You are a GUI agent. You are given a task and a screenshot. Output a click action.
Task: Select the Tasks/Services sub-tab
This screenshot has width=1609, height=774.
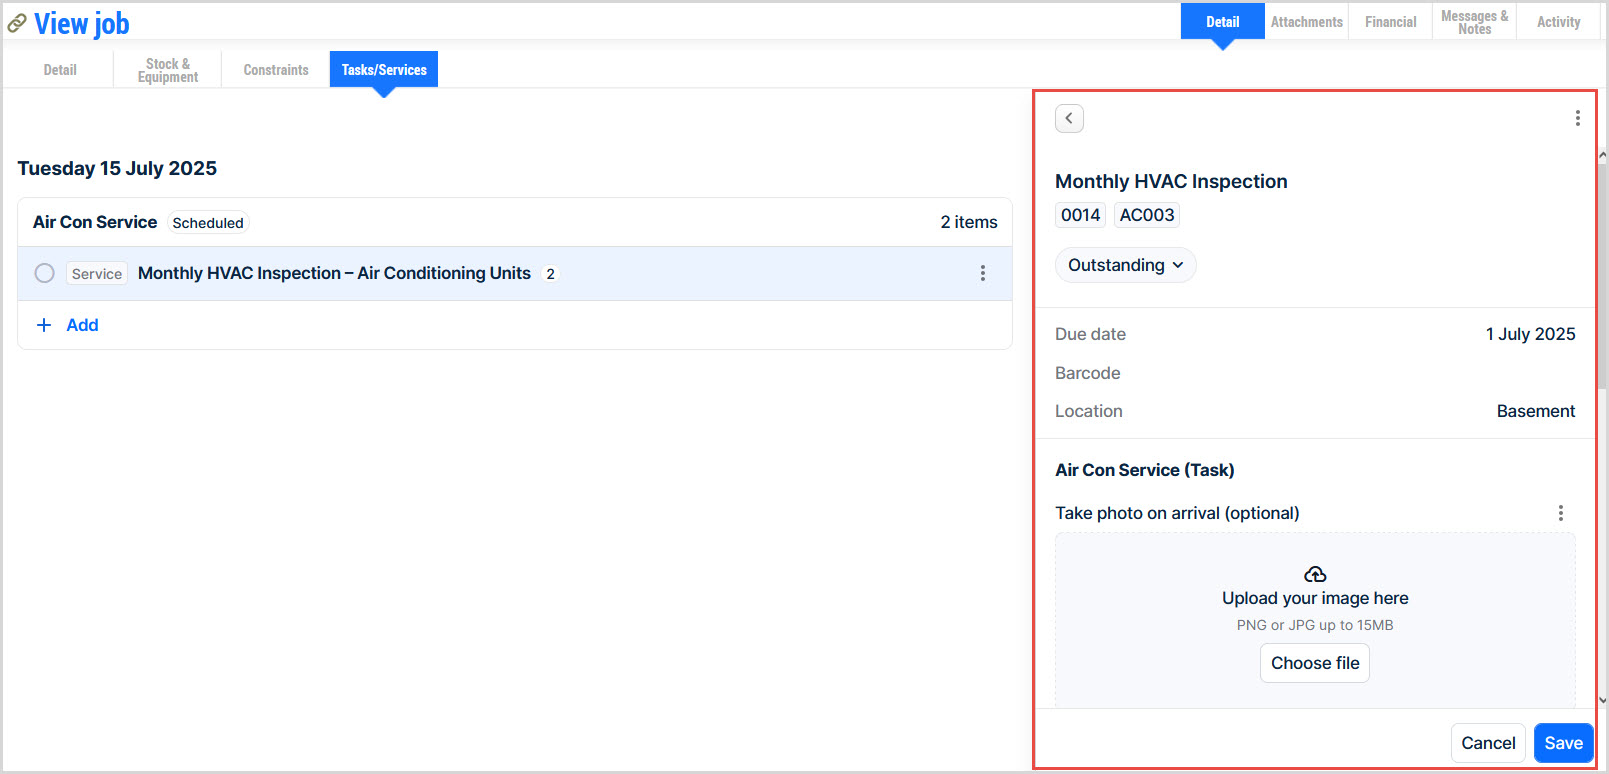point(384,70)
